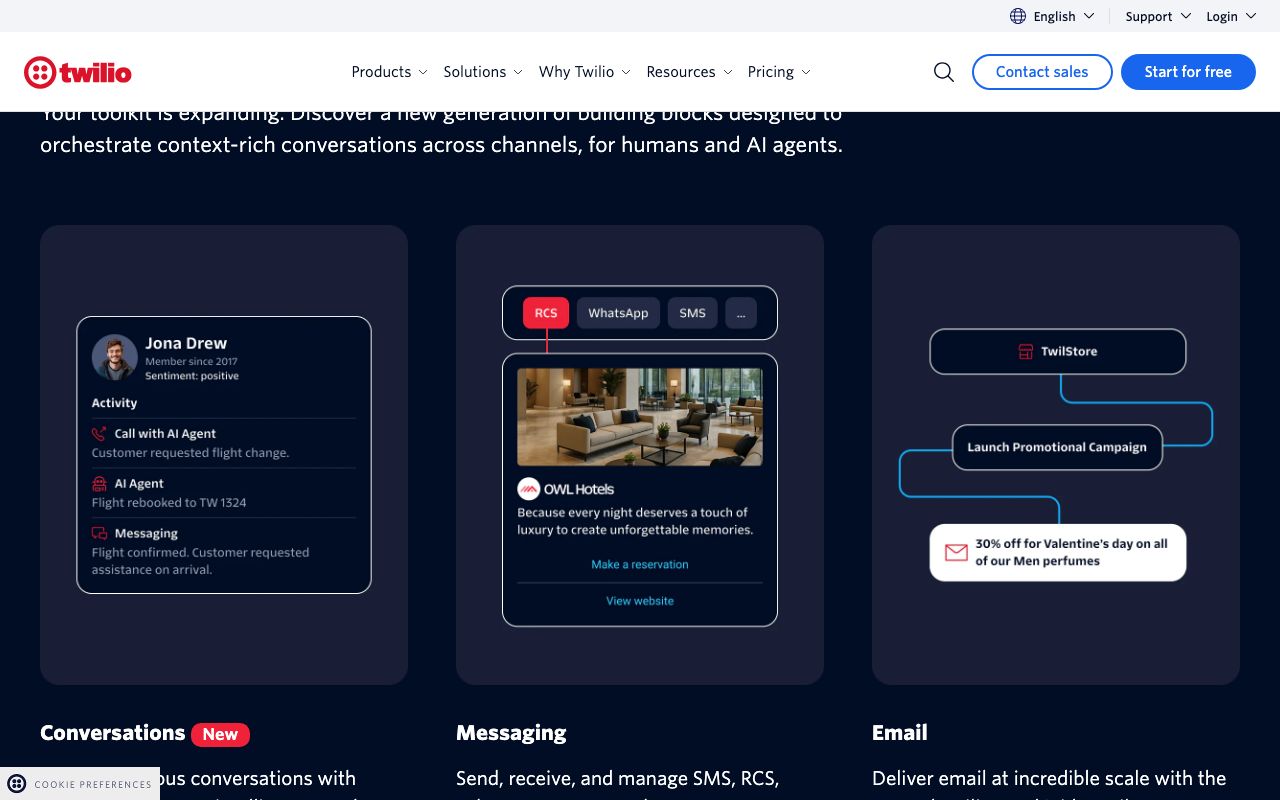Click the globe language icon

tap(1018, 16)
